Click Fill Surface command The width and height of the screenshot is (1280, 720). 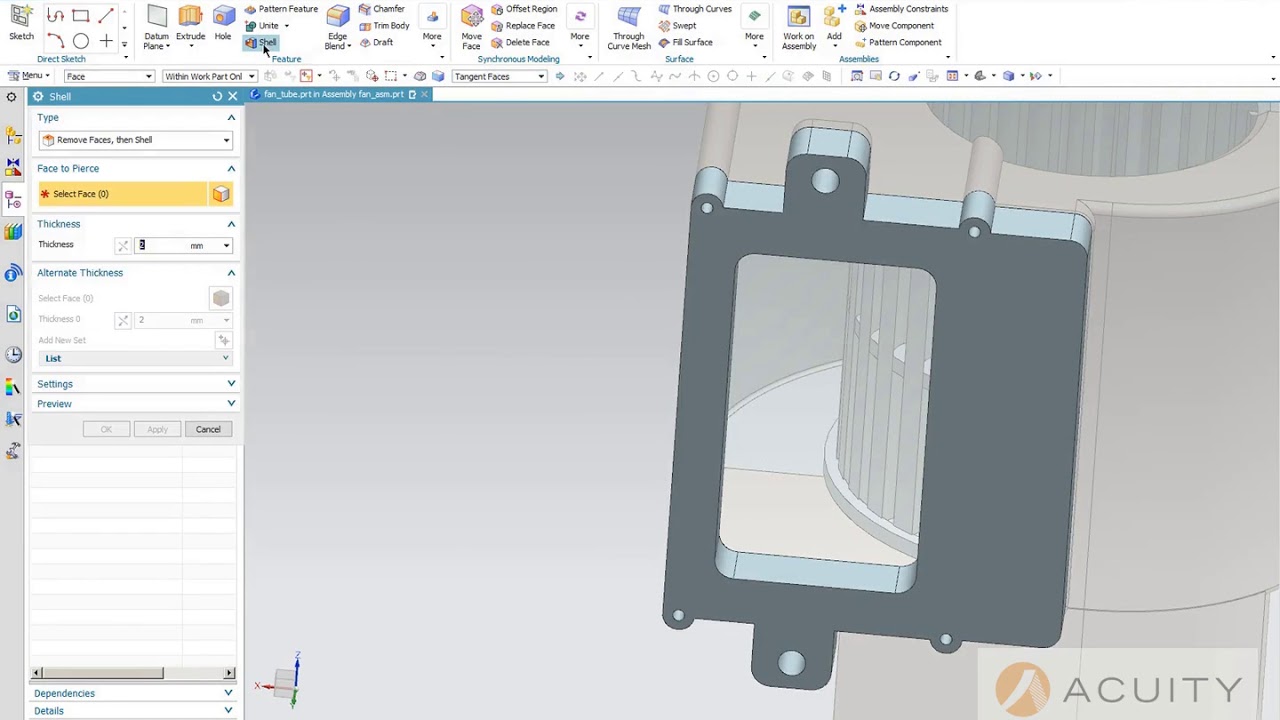point(685,43)
